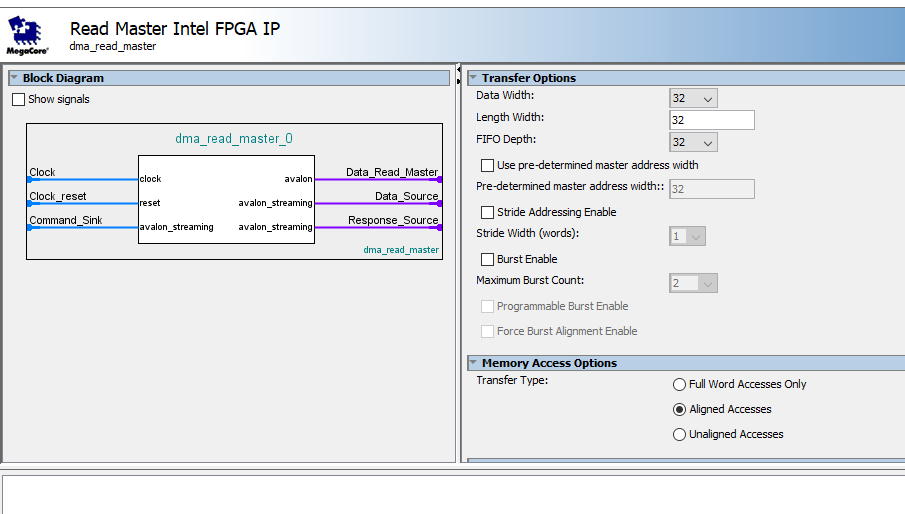Click the Pre-determined master address width field
905x514 pixels.
[712, 189]
